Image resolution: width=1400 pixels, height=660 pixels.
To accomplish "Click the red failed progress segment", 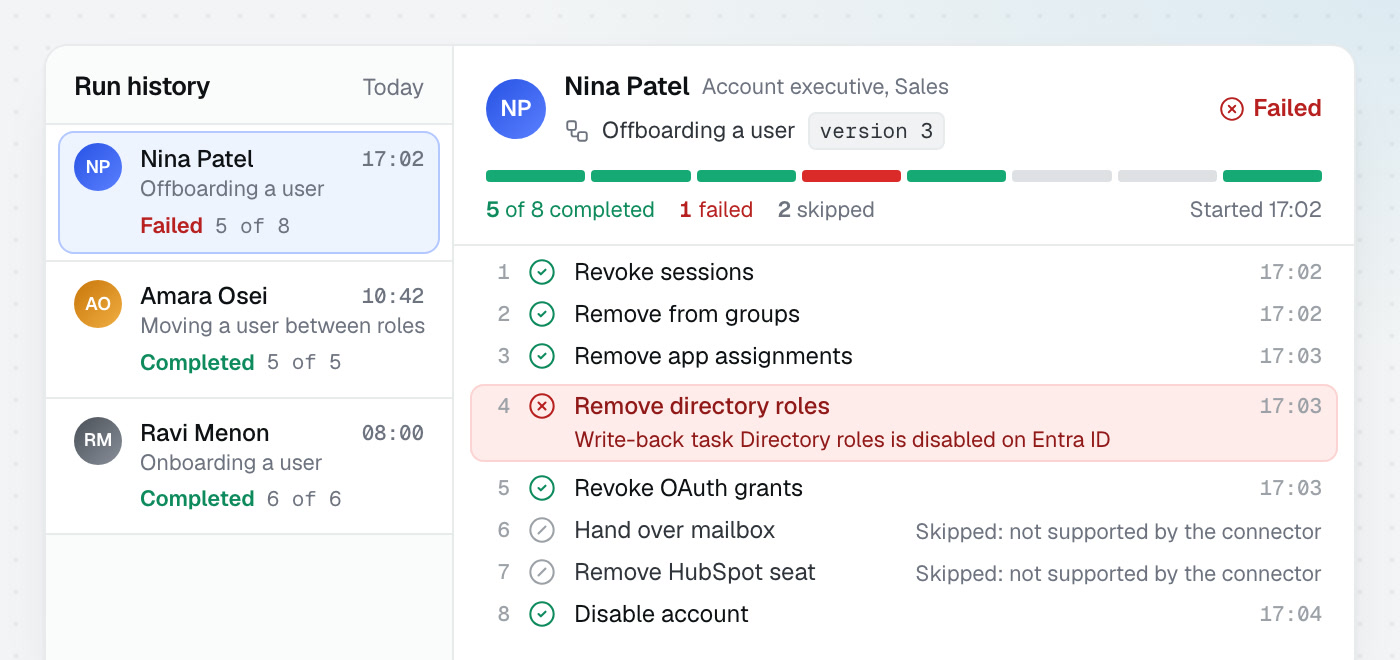I will [851, 176].
